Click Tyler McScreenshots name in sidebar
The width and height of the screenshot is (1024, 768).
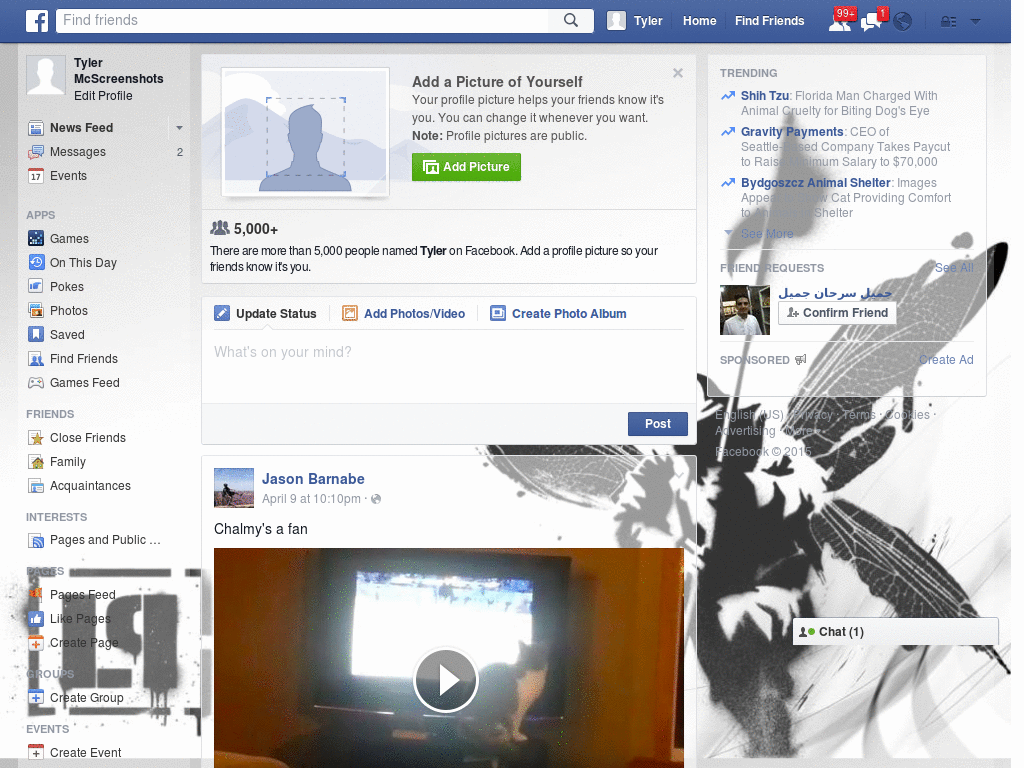[x=118, y=71]
